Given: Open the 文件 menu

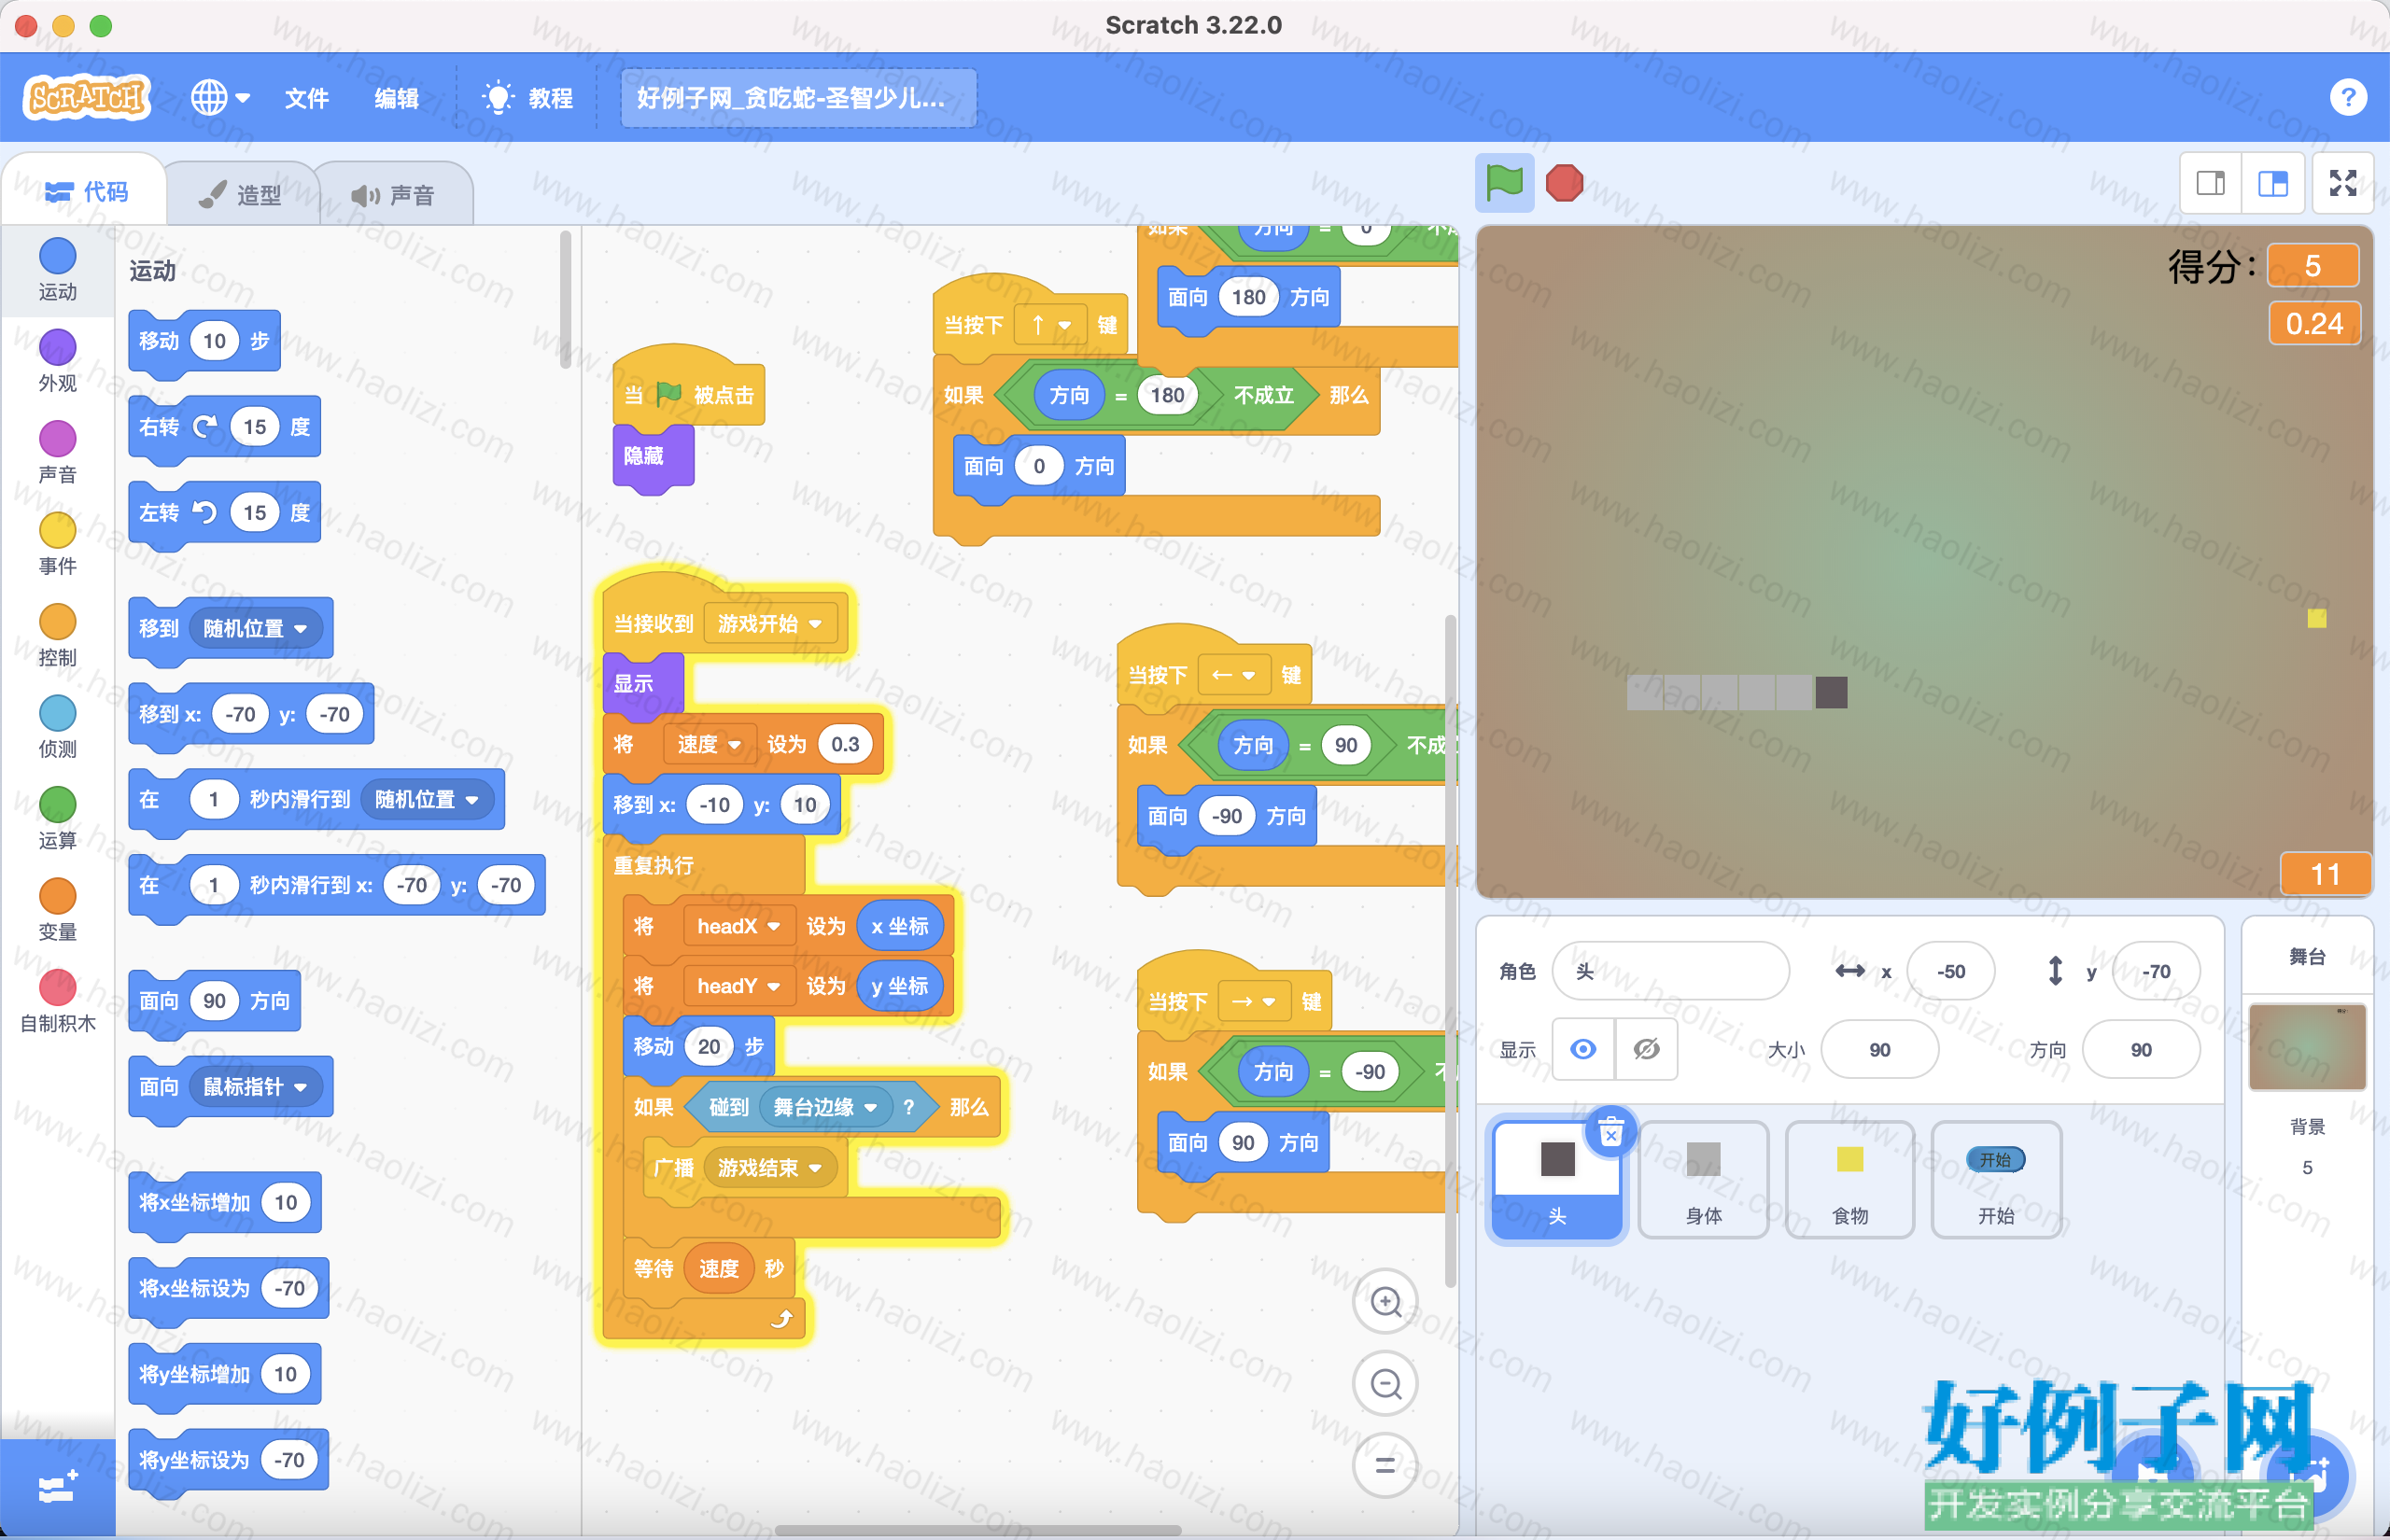Looking at the screenshot, I should (x=306, y=98).
